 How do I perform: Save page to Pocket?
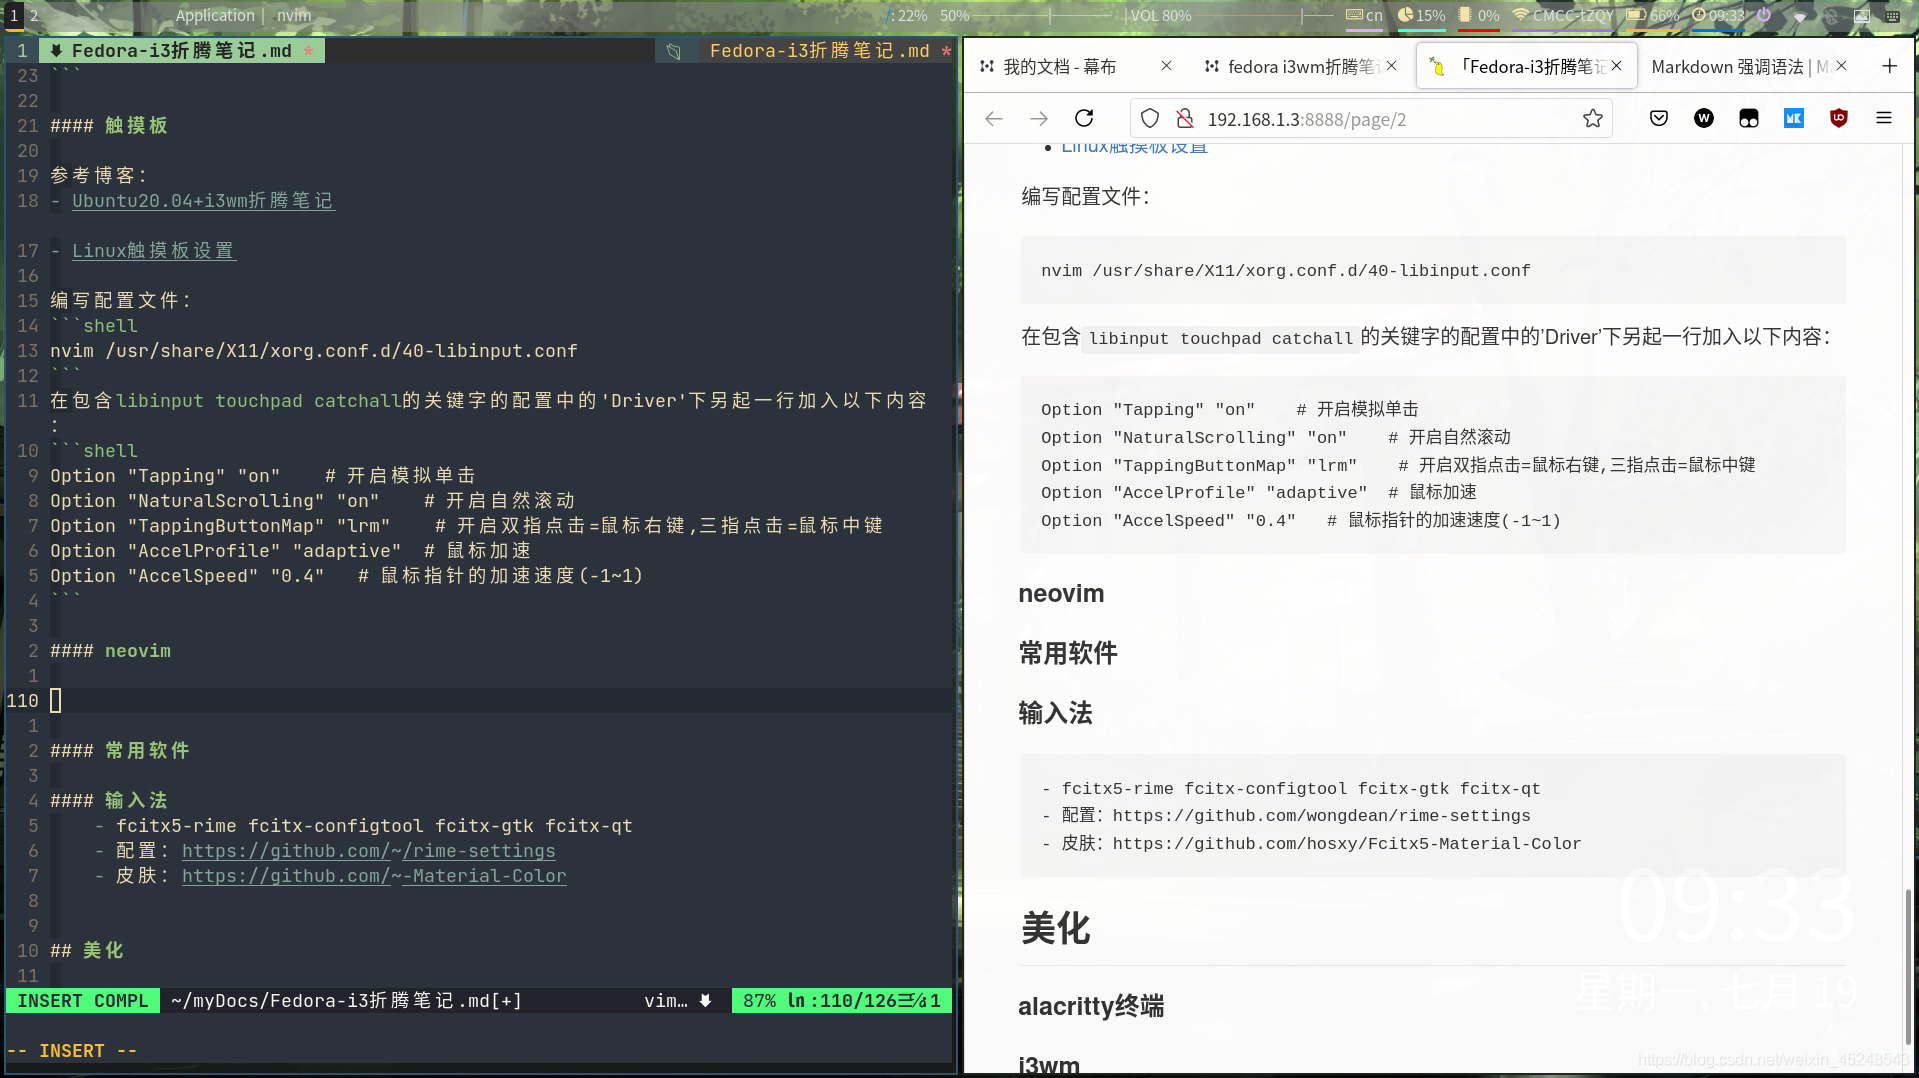(1659, 119)
